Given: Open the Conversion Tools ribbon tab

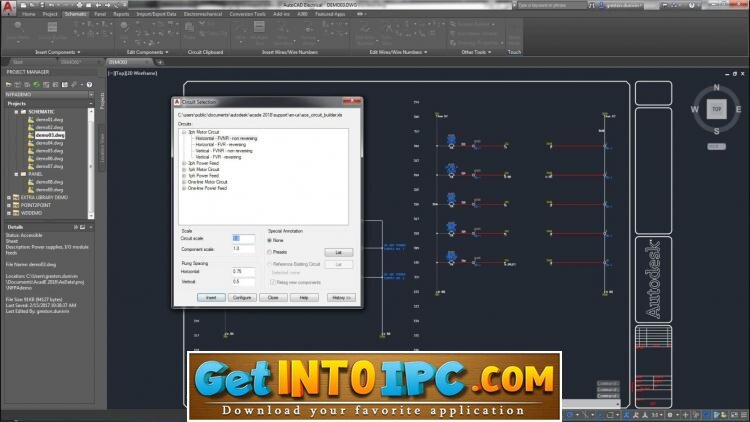Looking at the screenshot, I should click(x=247, y=14).
